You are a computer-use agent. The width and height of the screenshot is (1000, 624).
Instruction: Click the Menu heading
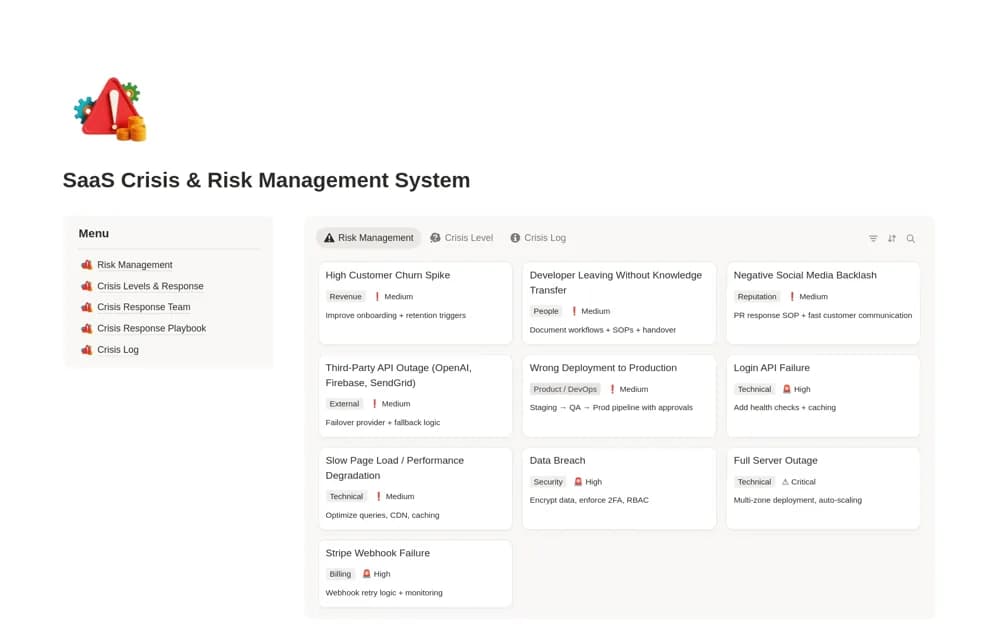click(x=94, y=234)
